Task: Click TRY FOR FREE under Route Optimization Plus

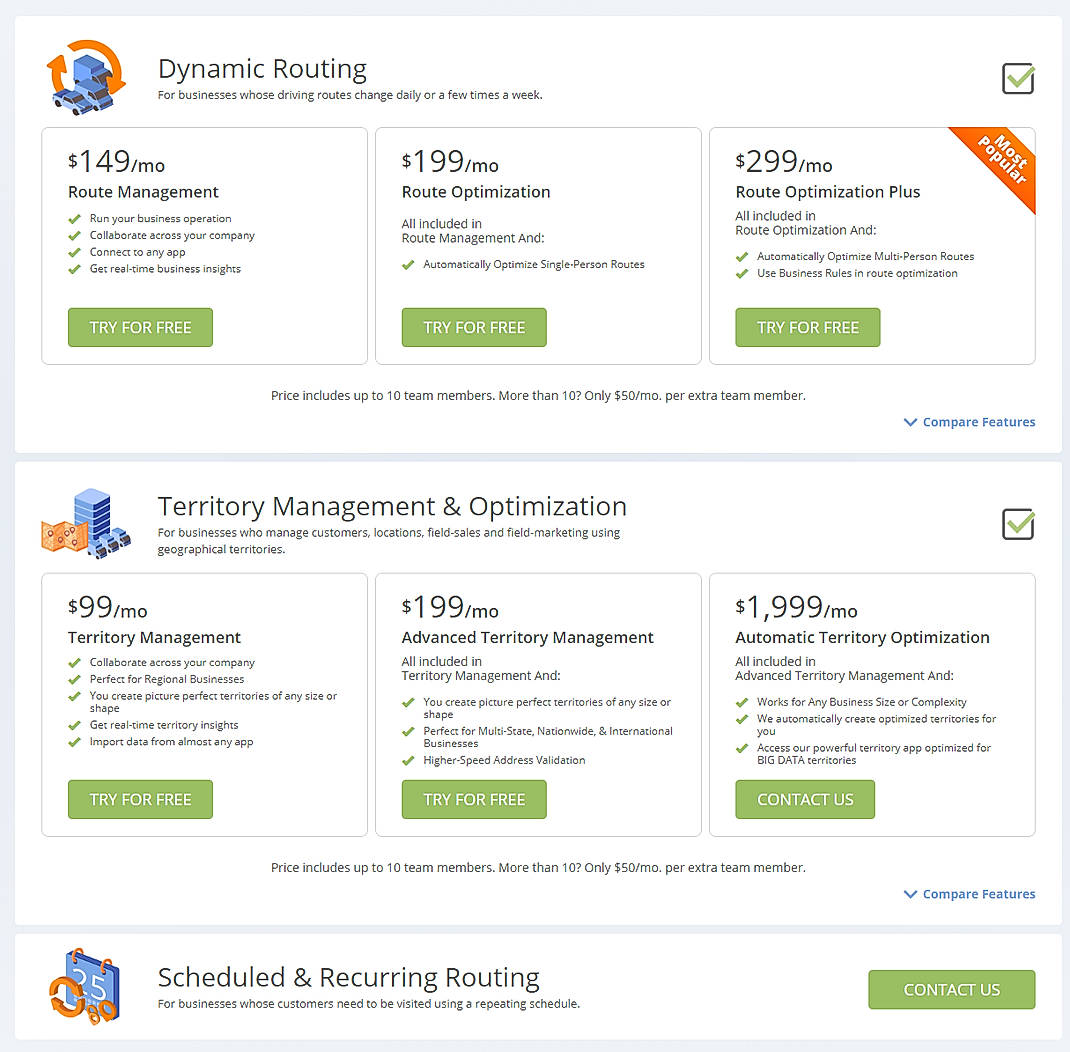Action: click(x=808, y=327)
